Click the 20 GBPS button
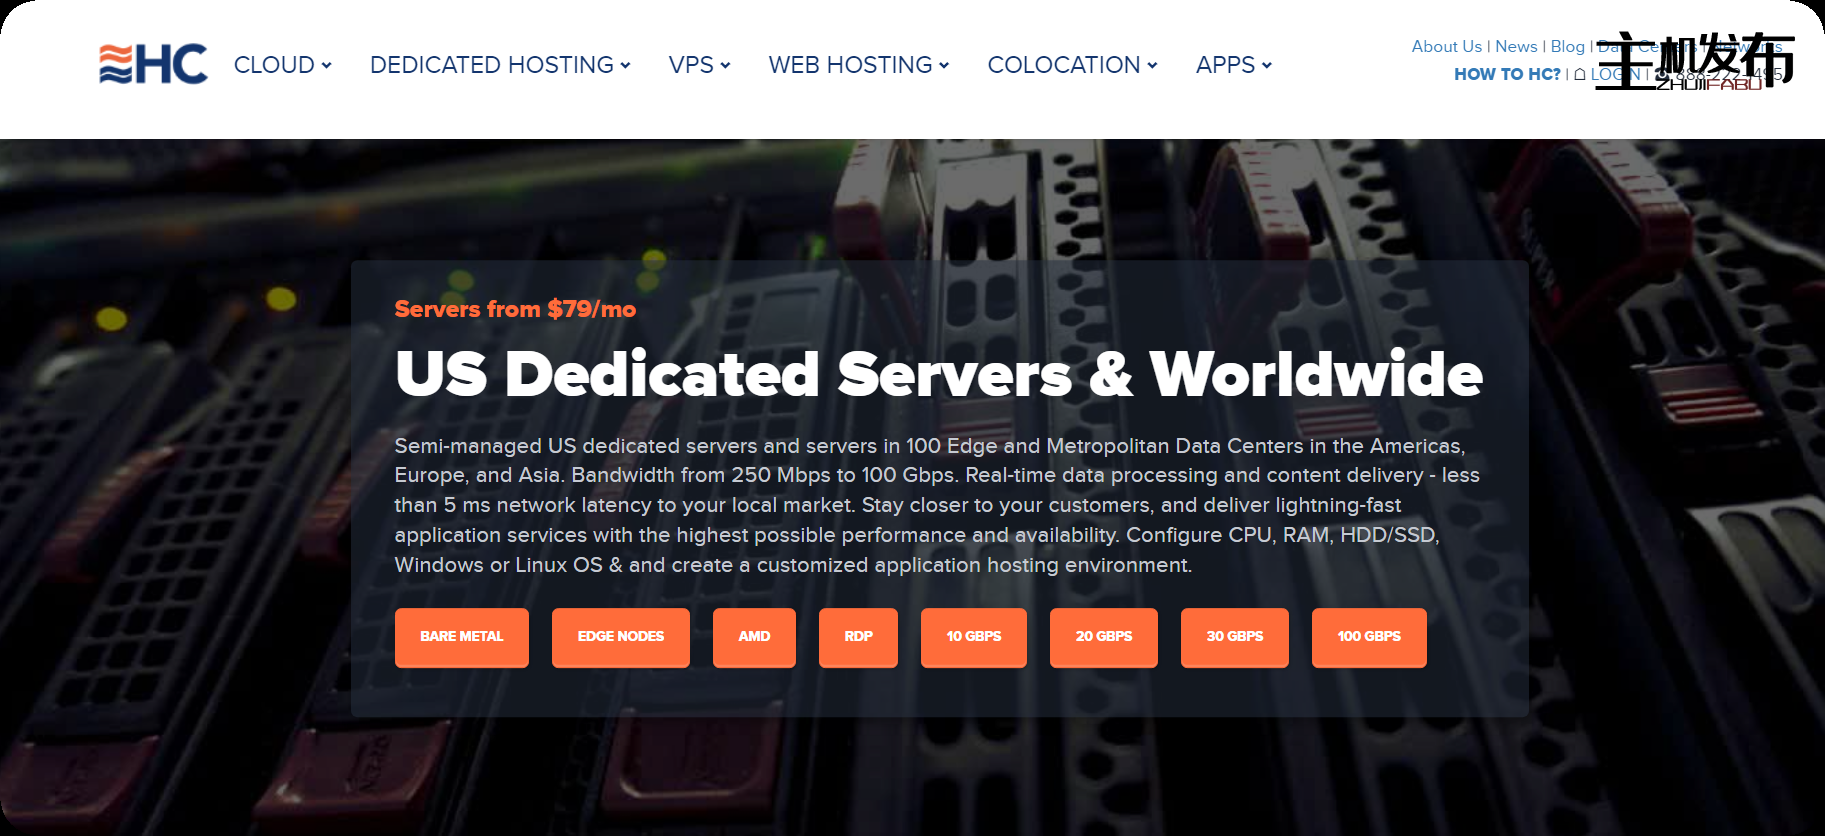The image size is (1825, 836). point(1103,637)
